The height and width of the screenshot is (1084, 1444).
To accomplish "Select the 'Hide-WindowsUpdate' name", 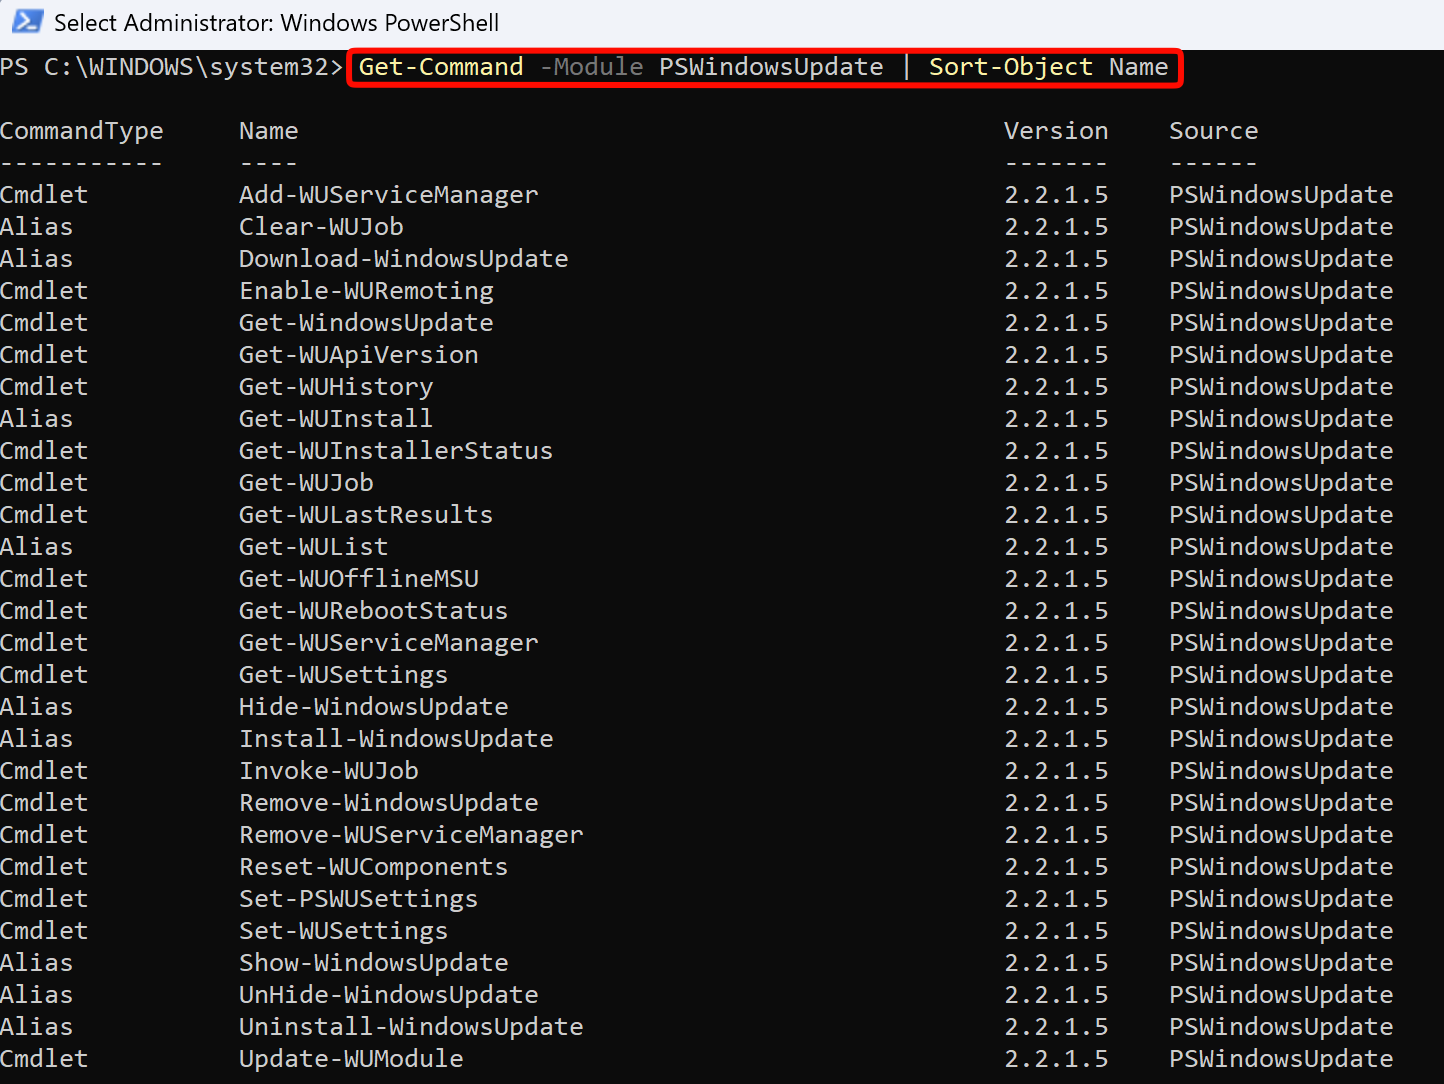I will click(x=374, y=707).
